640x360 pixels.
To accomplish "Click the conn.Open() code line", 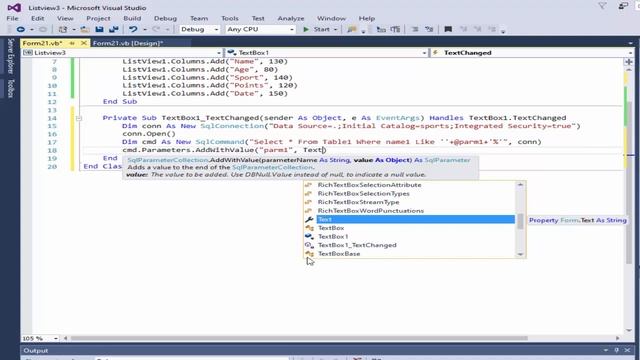I will [x=149, y=134].
